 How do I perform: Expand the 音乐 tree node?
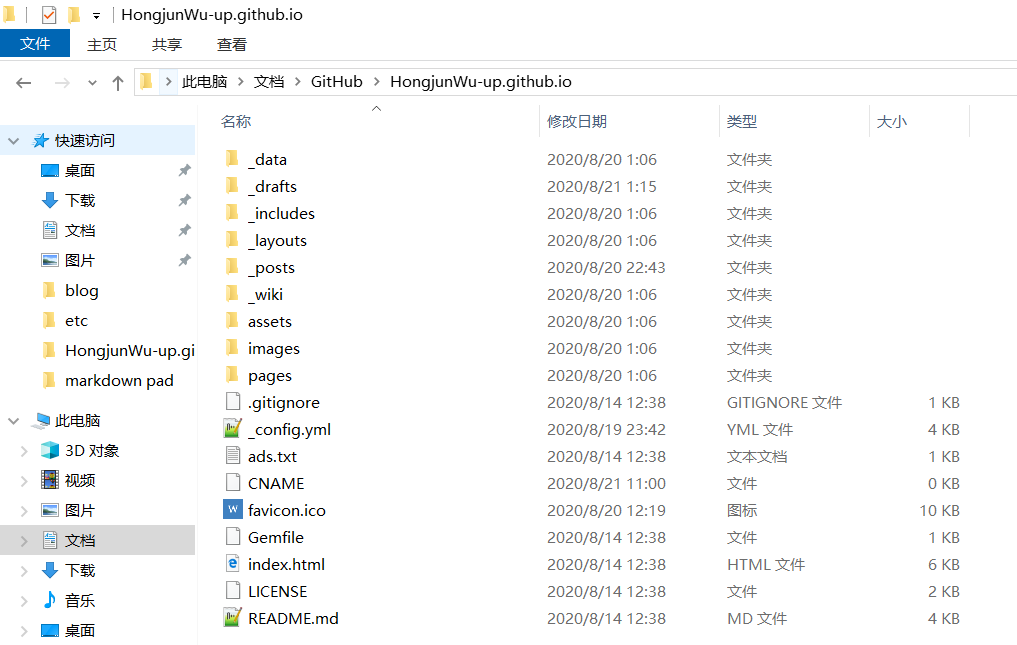pos(24,600)
